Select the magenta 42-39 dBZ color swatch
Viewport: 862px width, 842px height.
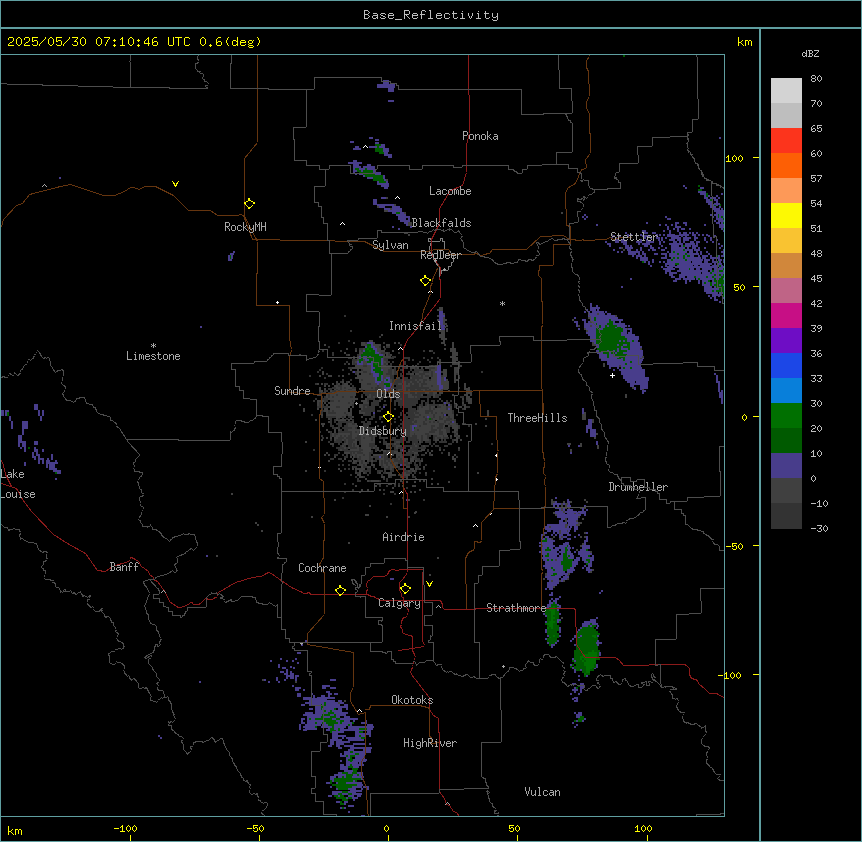click(786, 315)
